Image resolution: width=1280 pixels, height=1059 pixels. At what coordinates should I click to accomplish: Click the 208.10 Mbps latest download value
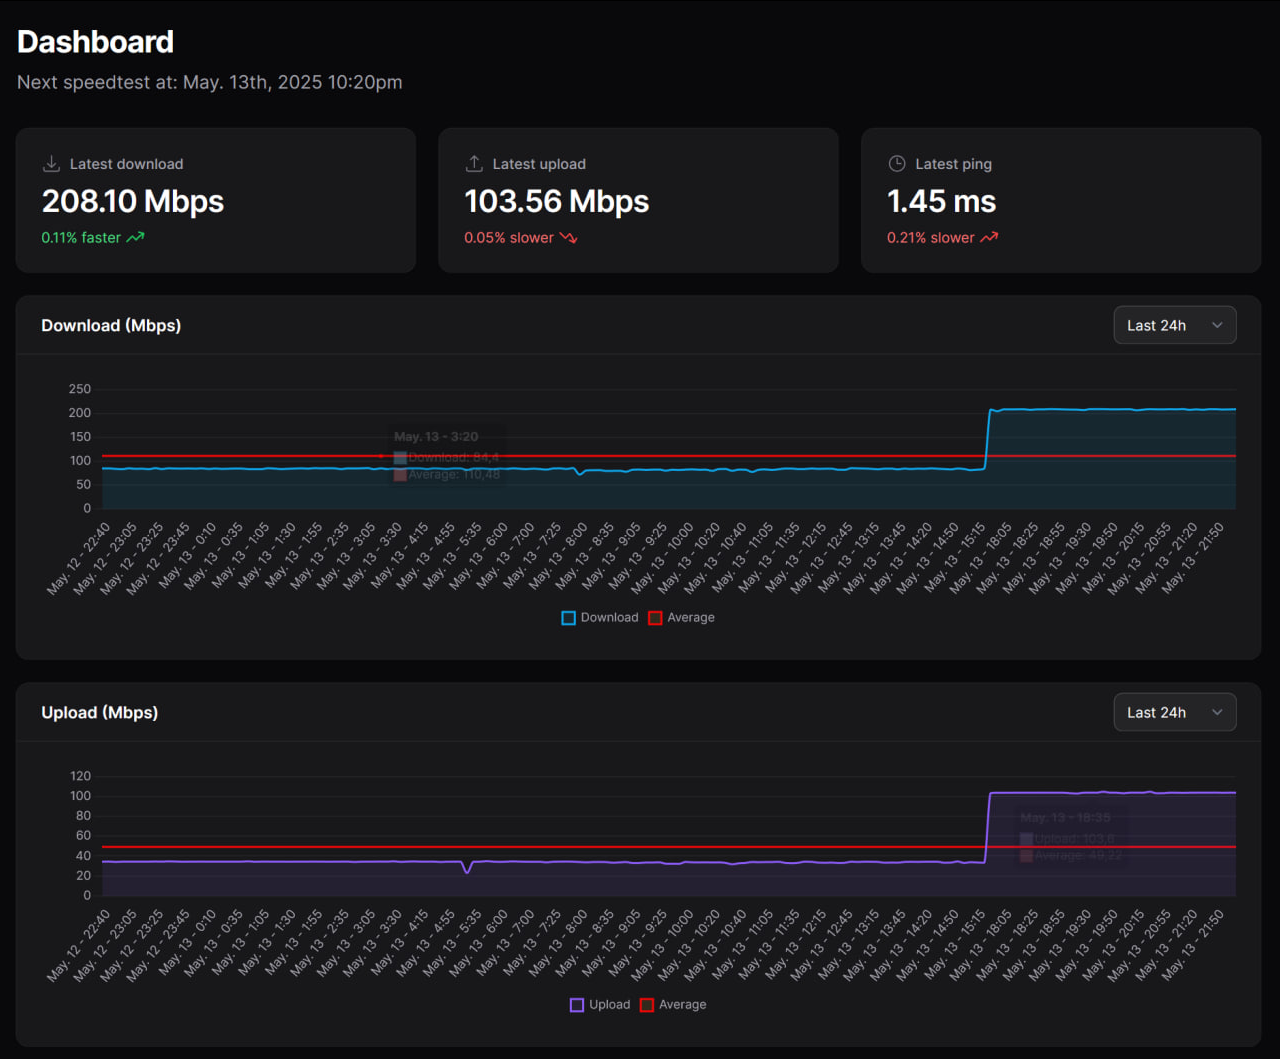tap(133, 202)
